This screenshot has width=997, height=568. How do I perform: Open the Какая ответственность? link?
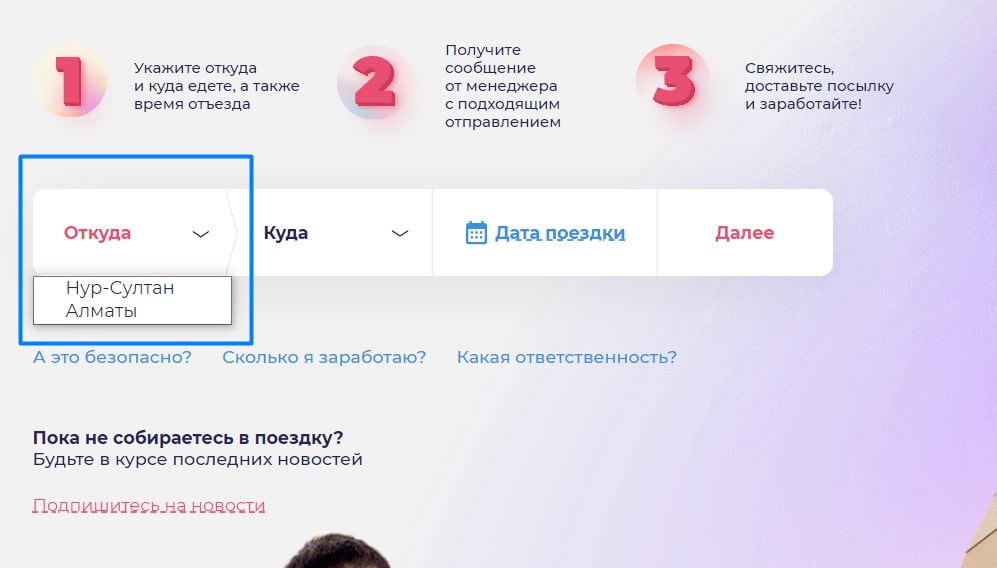pyautogui.click(x=567, y=357)
